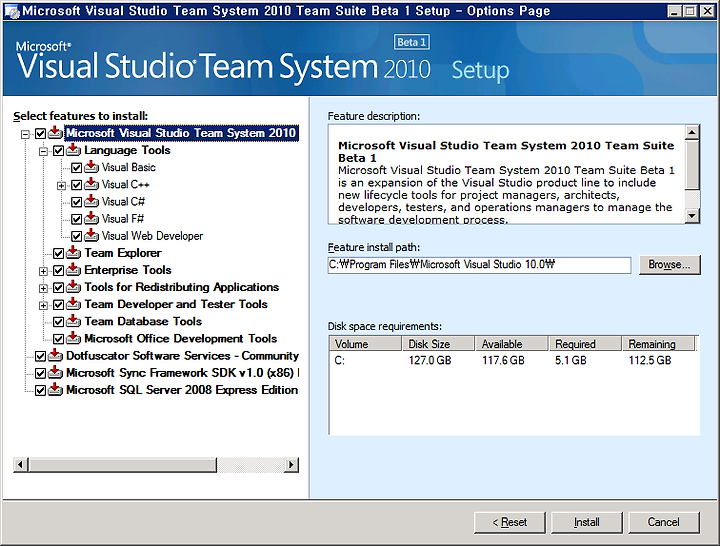Click install icon next to Team Explorer
720x546 pixels.
click(73, 253)
